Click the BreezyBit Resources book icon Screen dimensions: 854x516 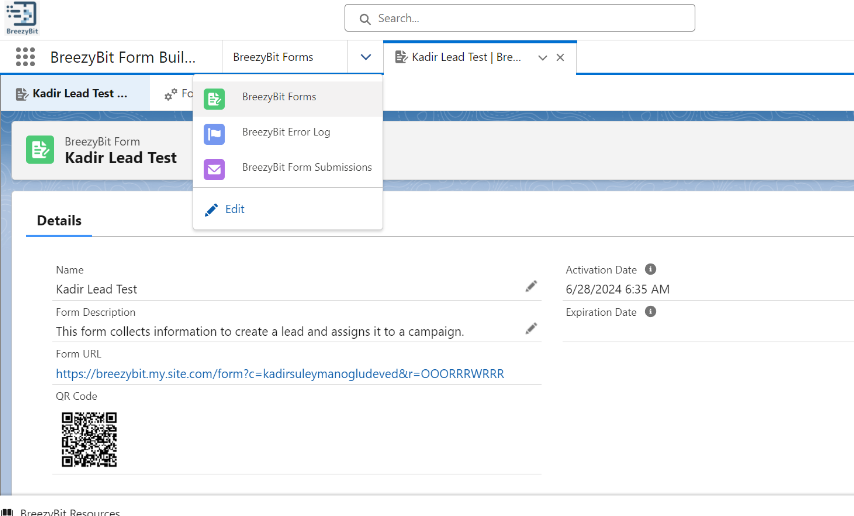tap(7, 512)
